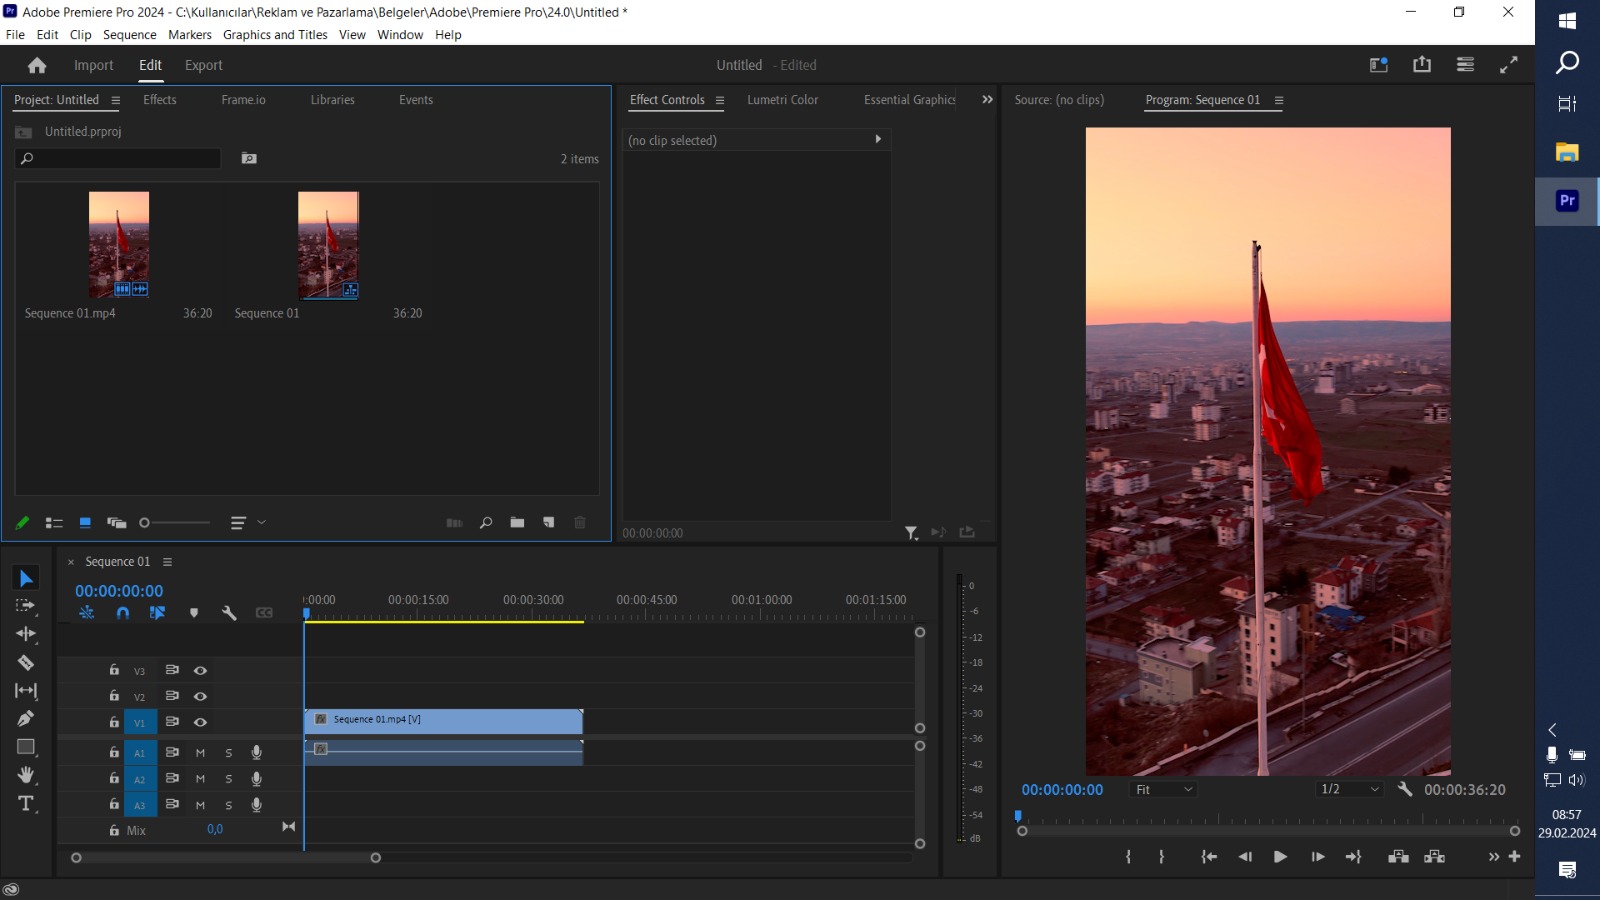Switch to the Lumetri Color tab
This screenshot has height=900, width=1600.
point(782,100)
